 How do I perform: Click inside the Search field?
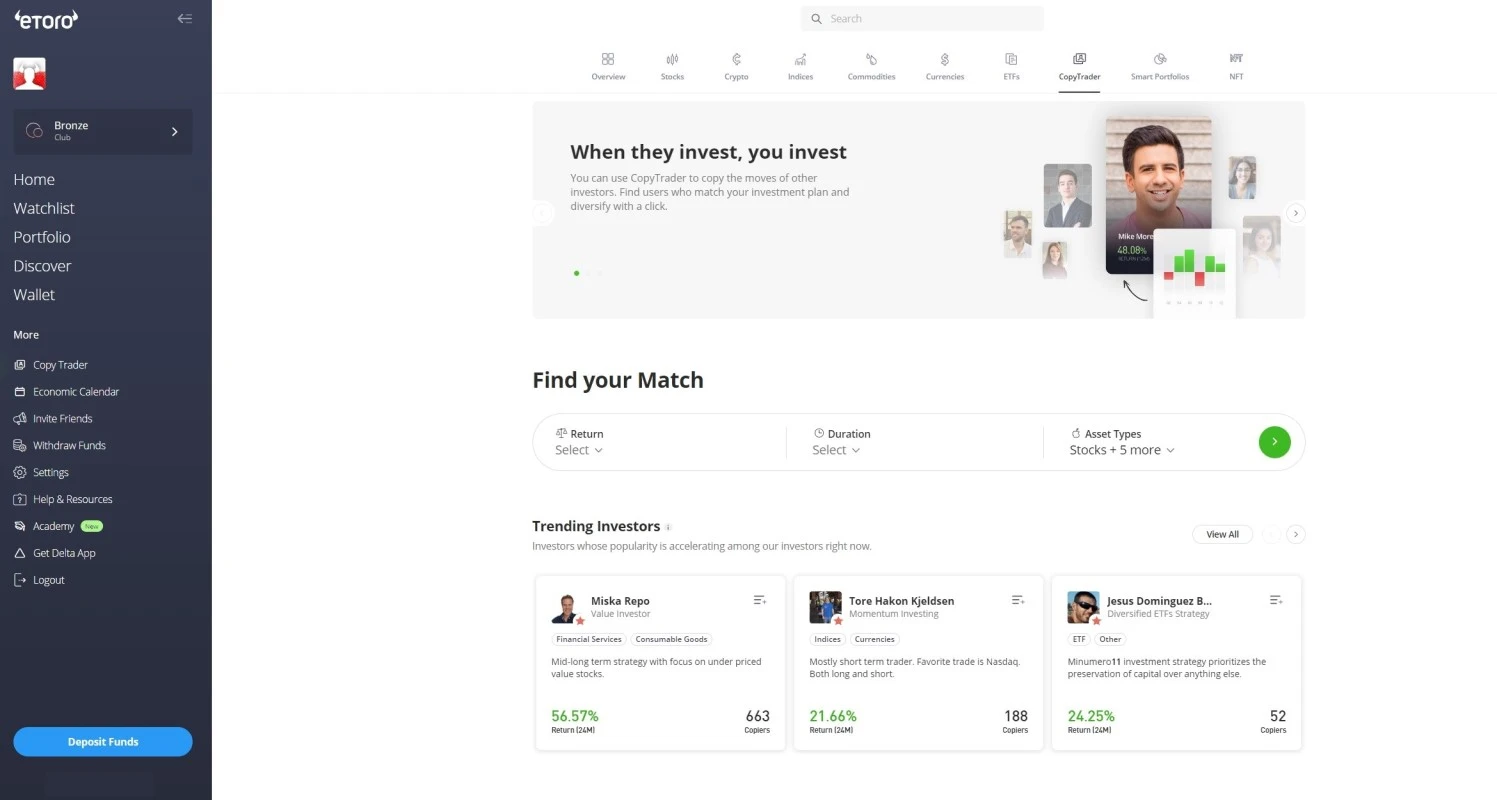pos(920,18)
